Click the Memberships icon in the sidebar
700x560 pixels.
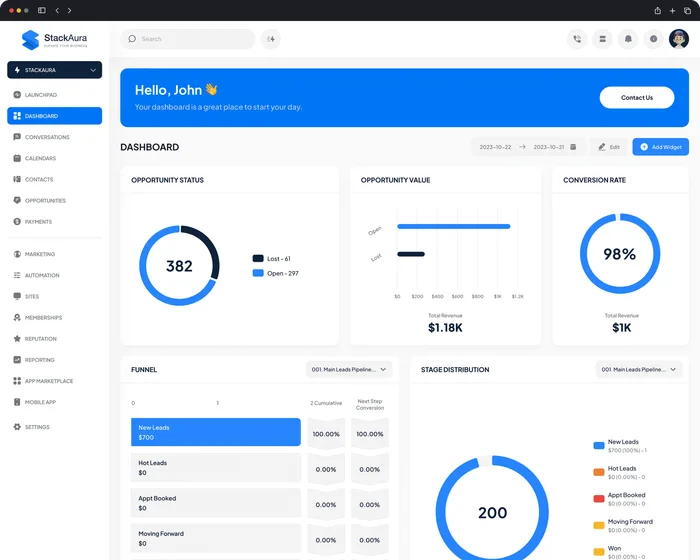[17, 318]
